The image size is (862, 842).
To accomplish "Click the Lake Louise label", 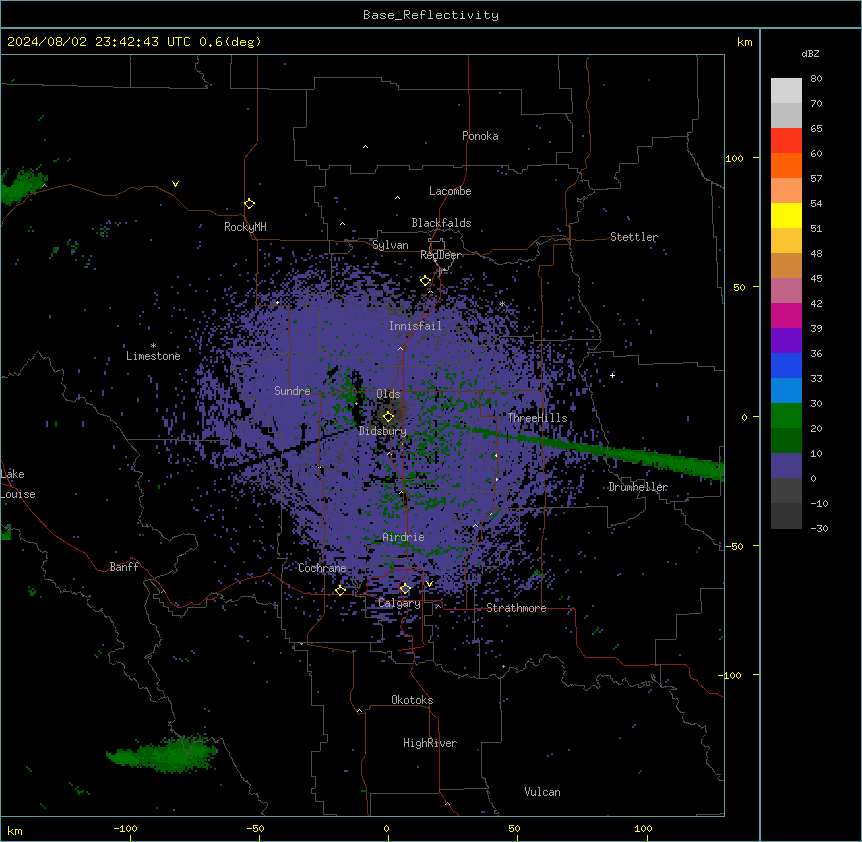I will (18, 484).
